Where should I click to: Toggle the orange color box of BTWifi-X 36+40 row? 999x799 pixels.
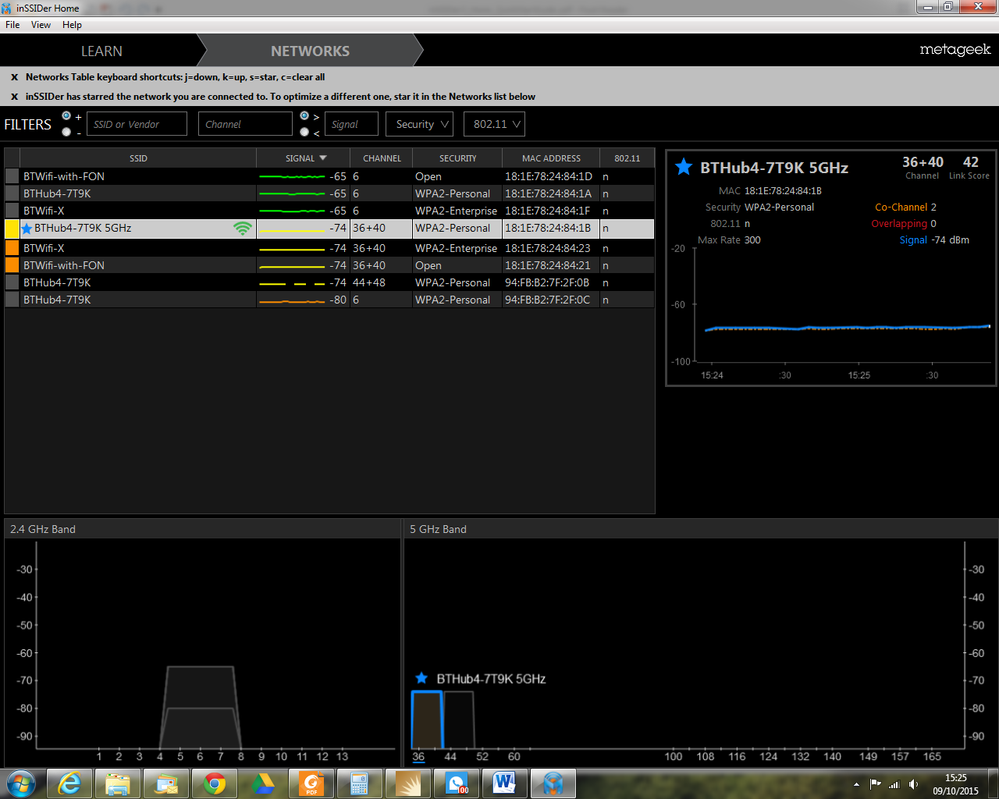tap(12, 248)
